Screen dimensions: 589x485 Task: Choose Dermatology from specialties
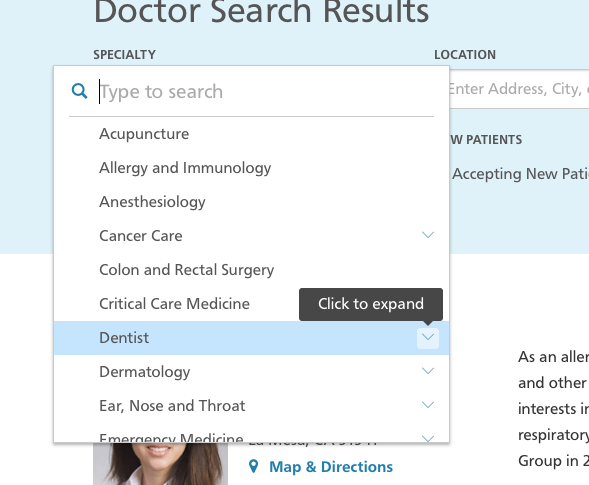237,372
